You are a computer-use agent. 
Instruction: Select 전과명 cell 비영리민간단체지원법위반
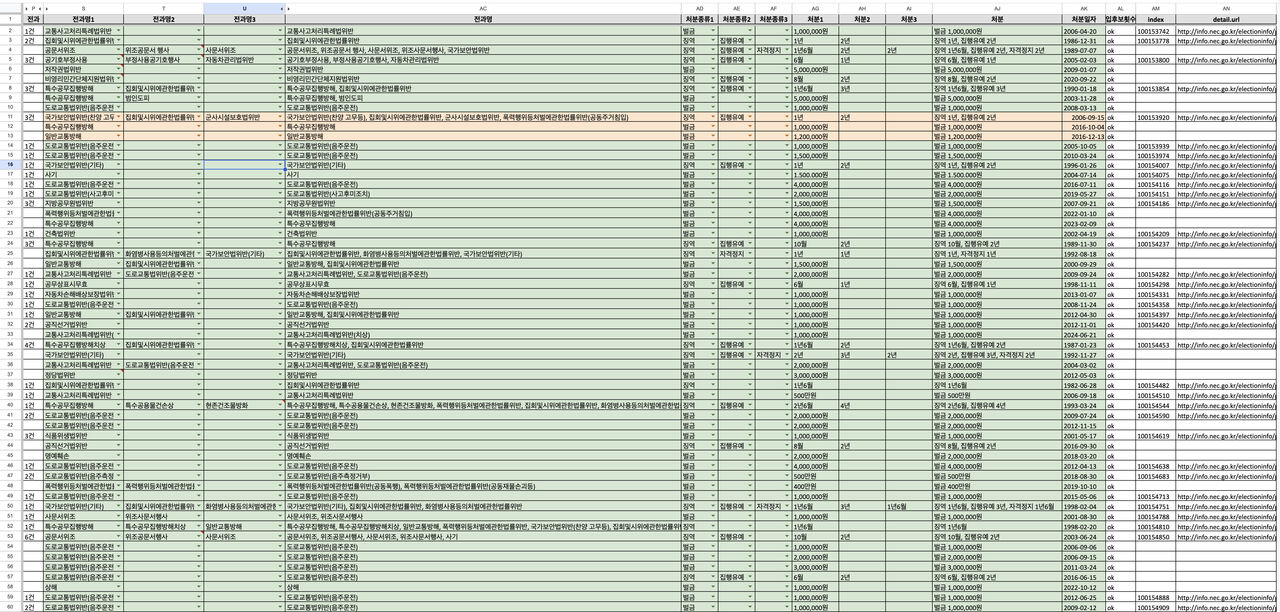point(482,79)
